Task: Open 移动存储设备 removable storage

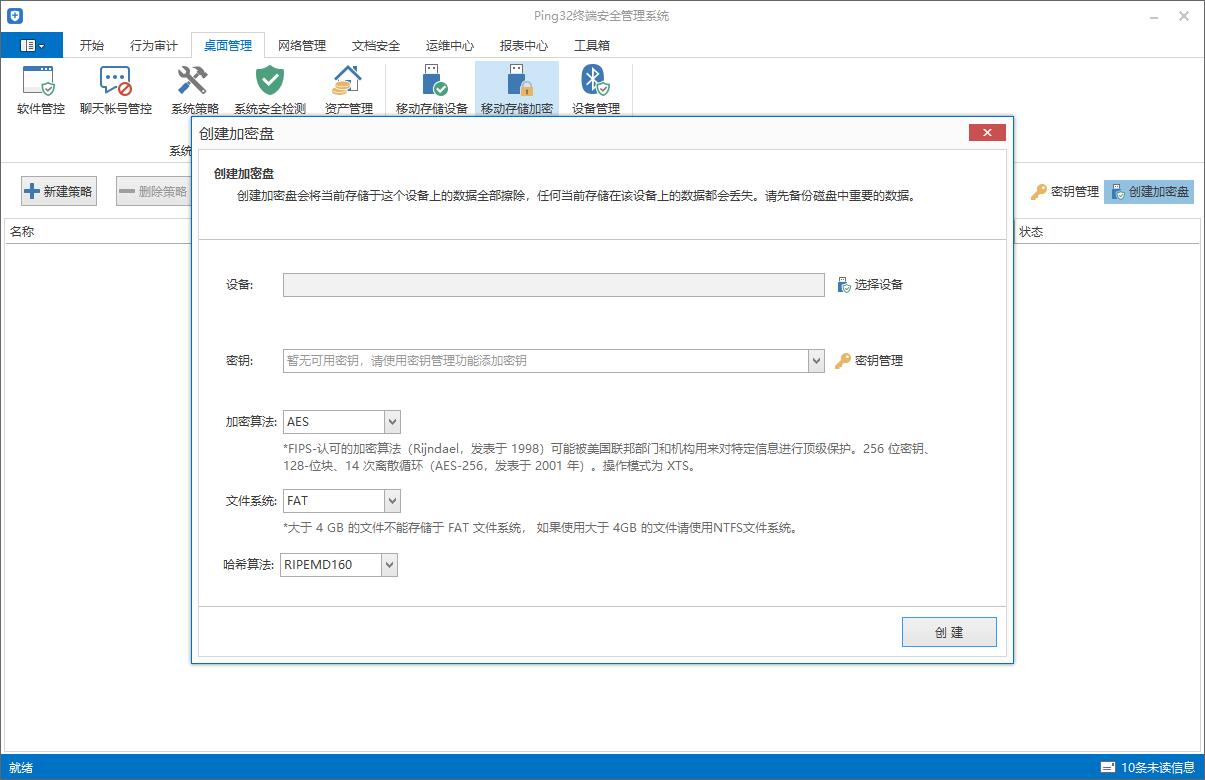Action: [432, 90]
